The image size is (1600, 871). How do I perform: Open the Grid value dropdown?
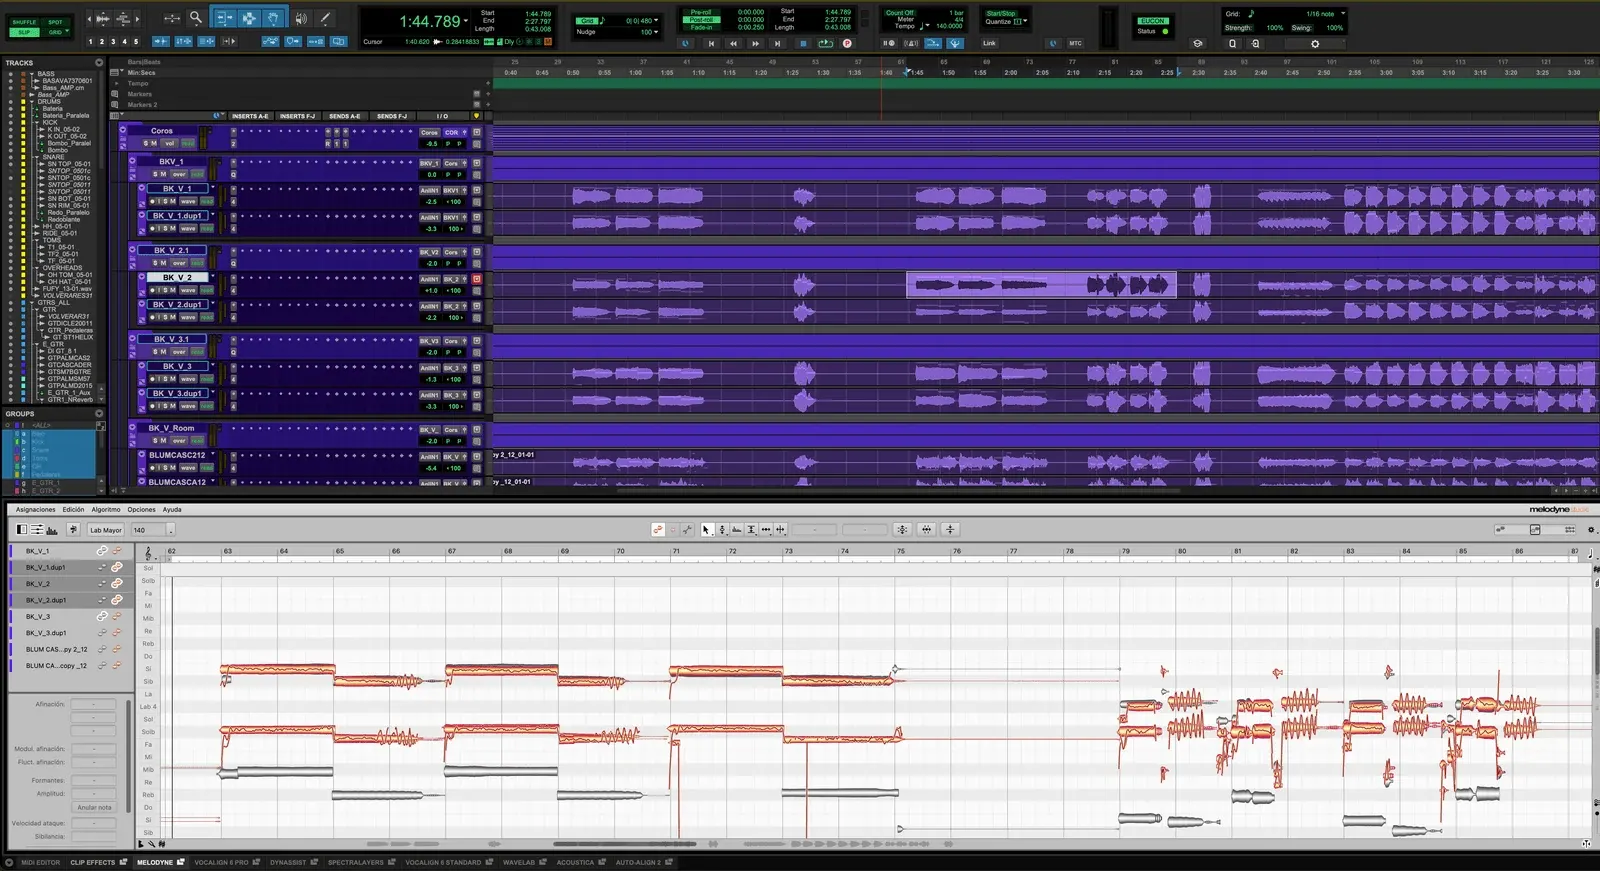655,20
